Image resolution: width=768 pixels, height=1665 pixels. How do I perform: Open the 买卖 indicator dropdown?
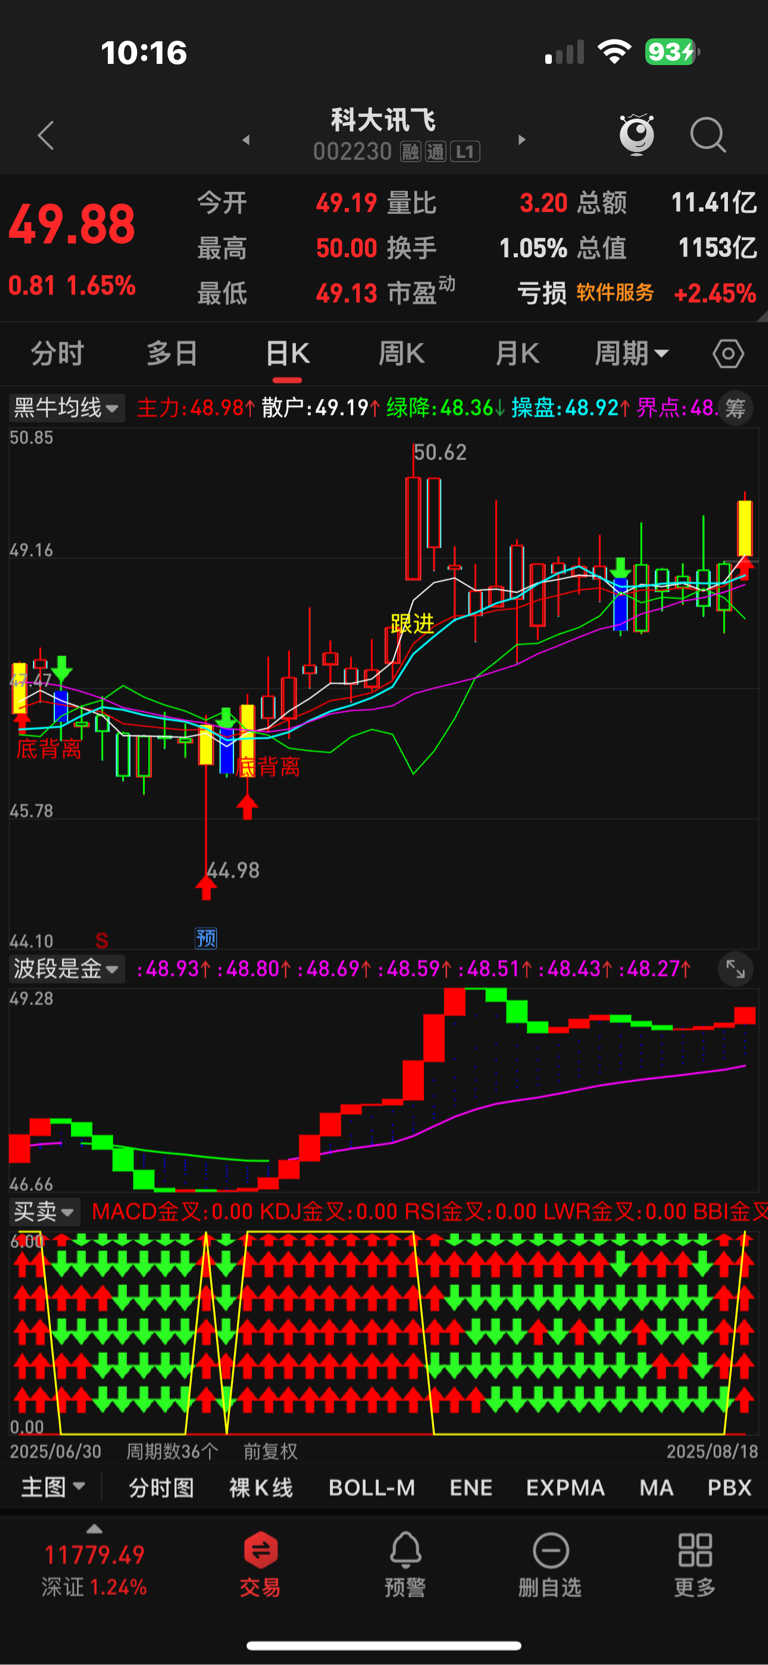44,1212
